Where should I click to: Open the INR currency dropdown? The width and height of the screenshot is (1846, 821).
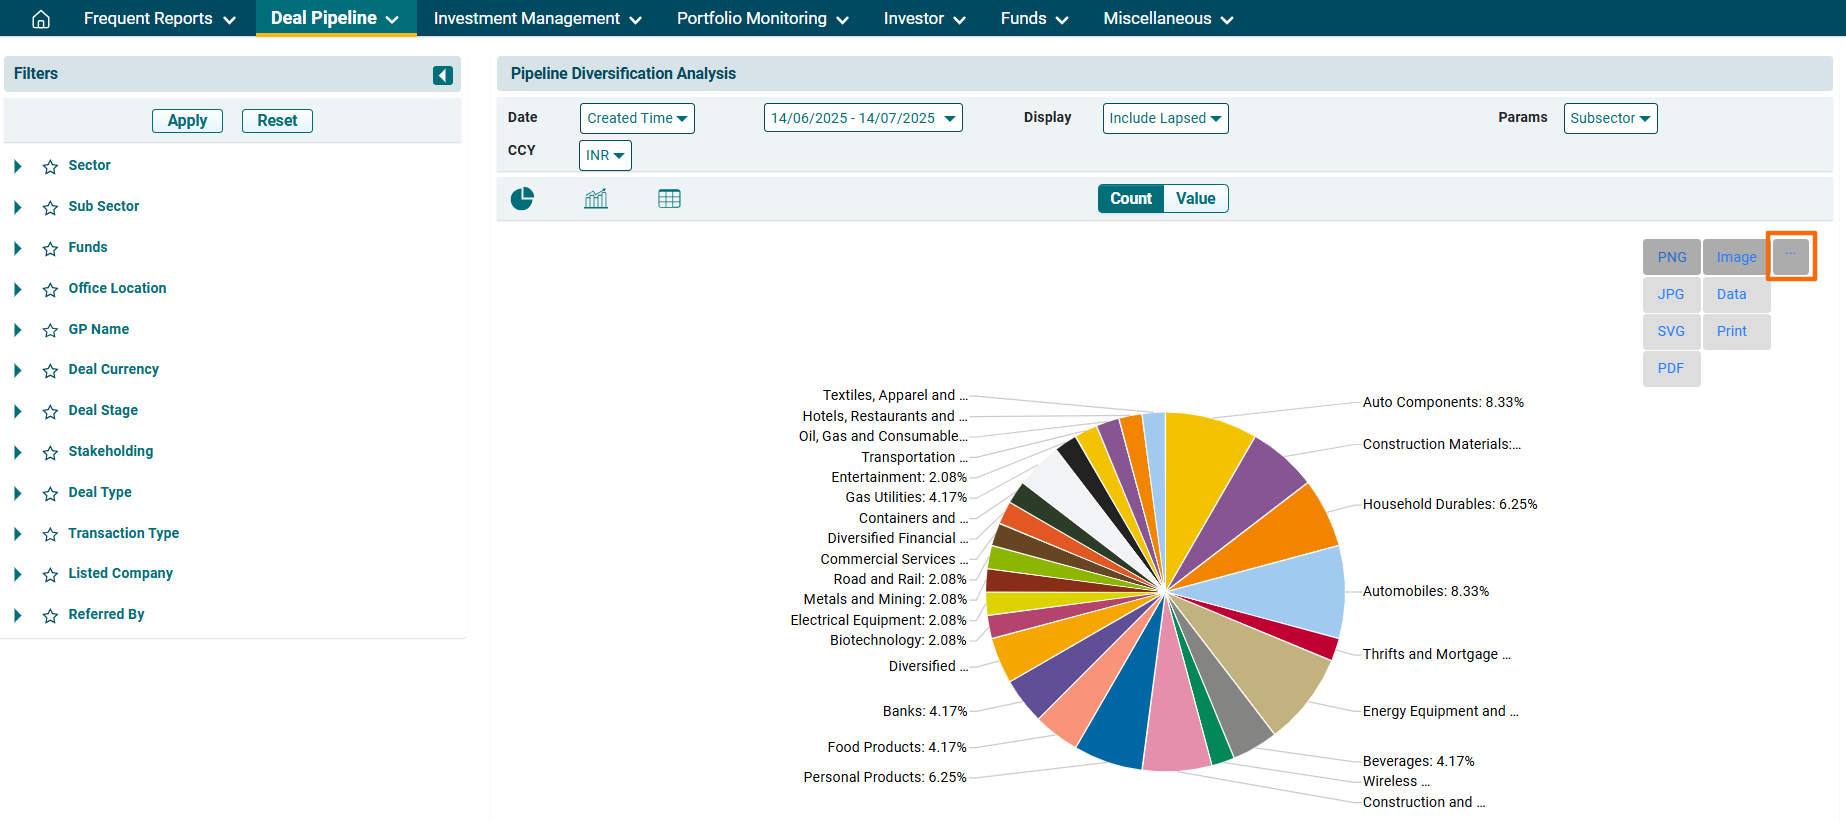point(605,155)
